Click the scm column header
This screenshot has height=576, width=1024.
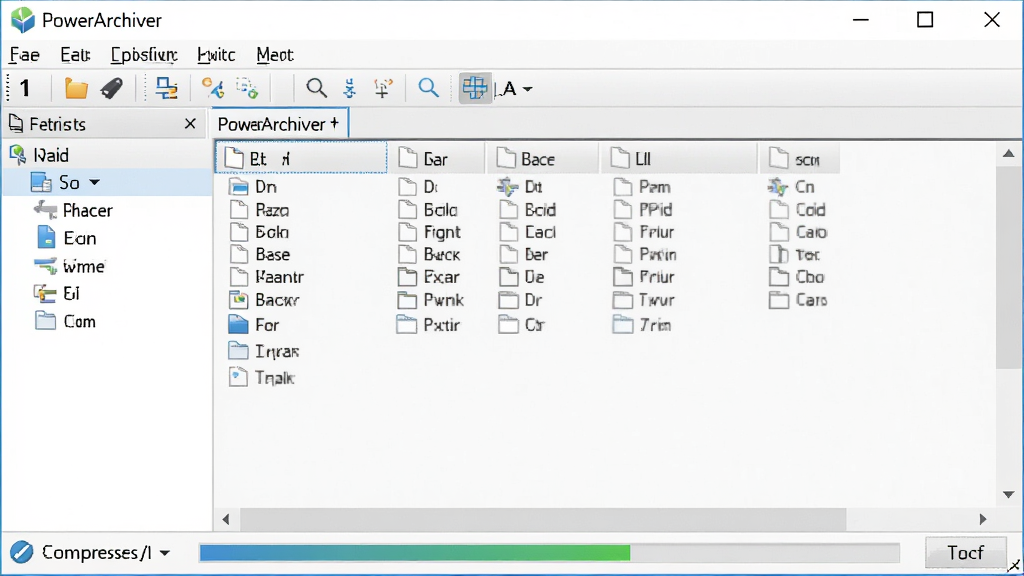[x=799, y=159]
